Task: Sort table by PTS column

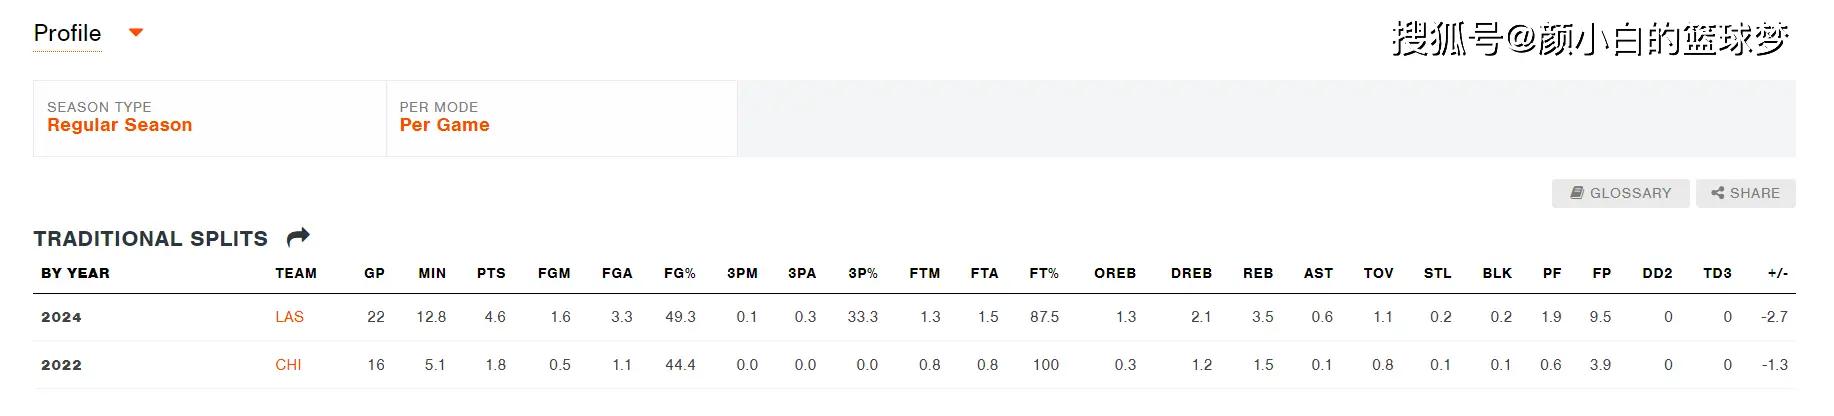Action: point(491,273)
